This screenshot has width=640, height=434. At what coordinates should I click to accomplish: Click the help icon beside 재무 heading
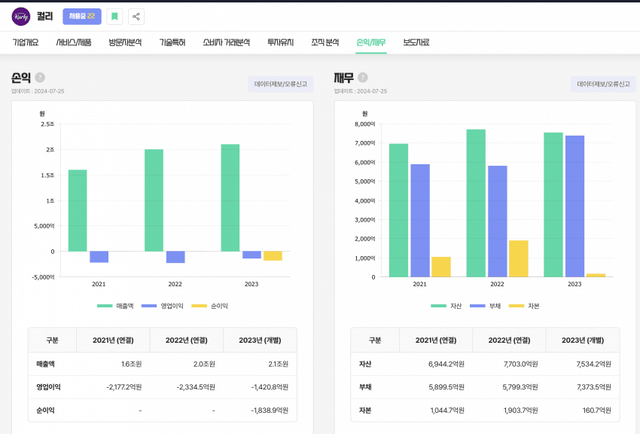click(364, 78)
